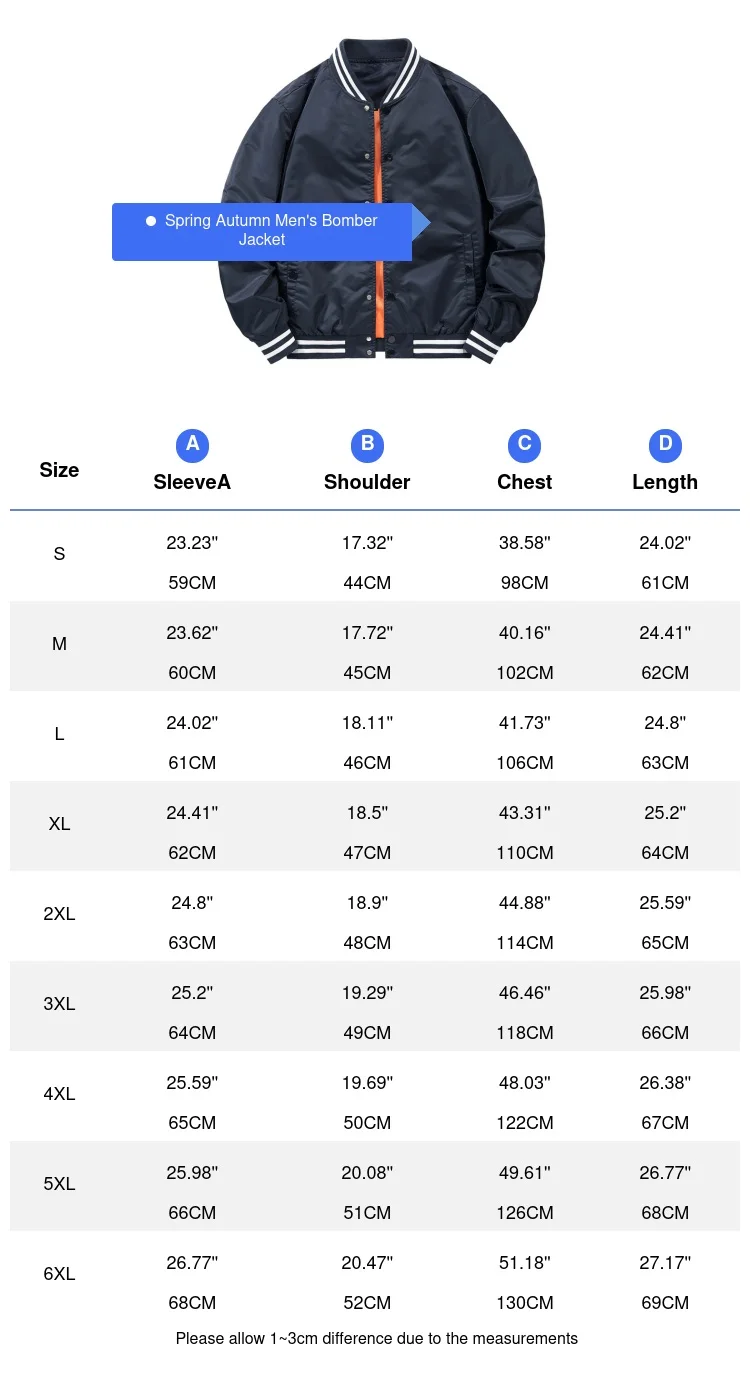
Task: Click the SleeveA column header text
Action: [x=192, y=482]
